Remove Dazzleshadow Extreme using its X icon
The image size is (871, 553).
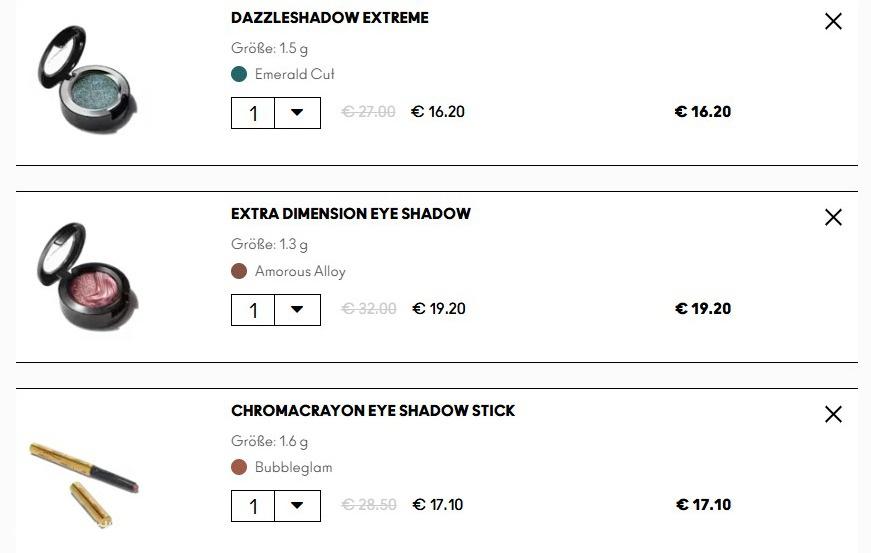click(x=833, y=21)
